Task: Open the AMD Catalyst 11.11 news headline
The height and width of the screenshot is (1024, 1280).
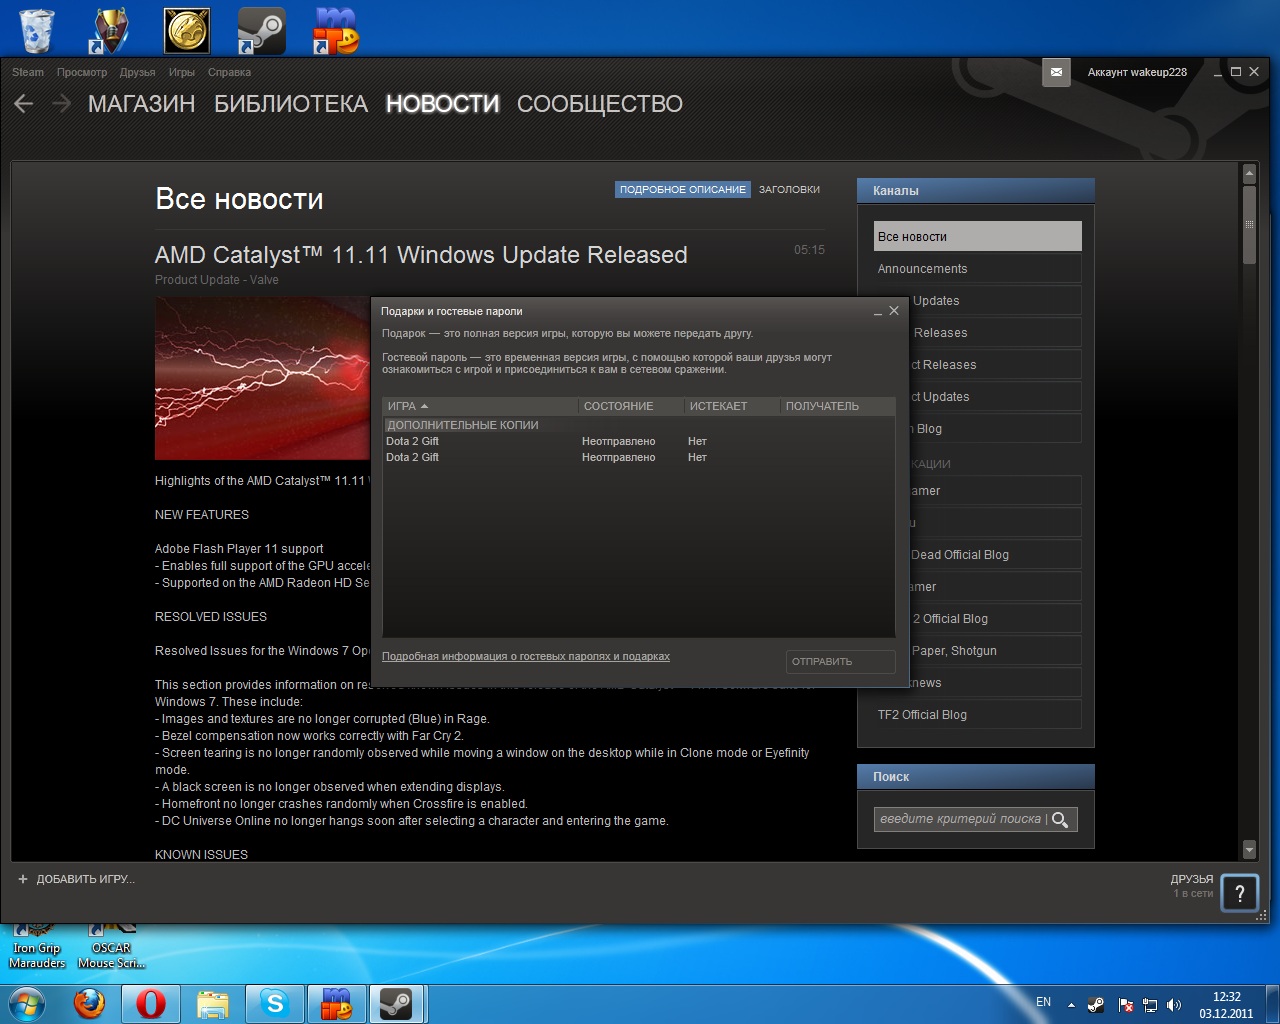Action: (421, 255)
